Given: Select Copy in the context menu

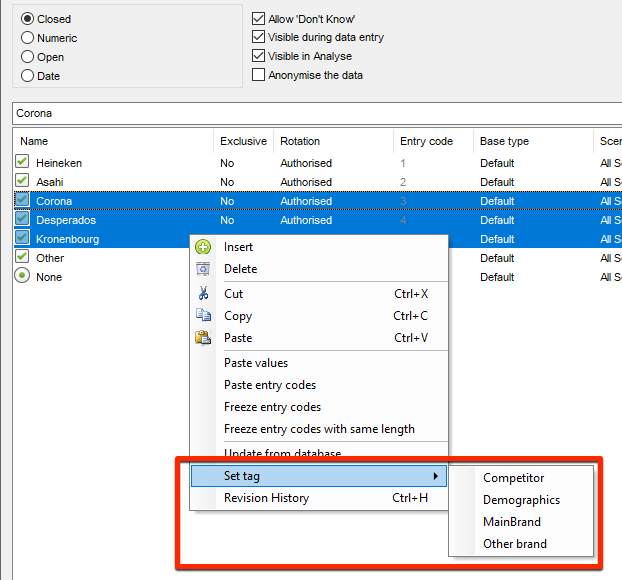Looking at the screenshot, I should (x=319, y=316).
